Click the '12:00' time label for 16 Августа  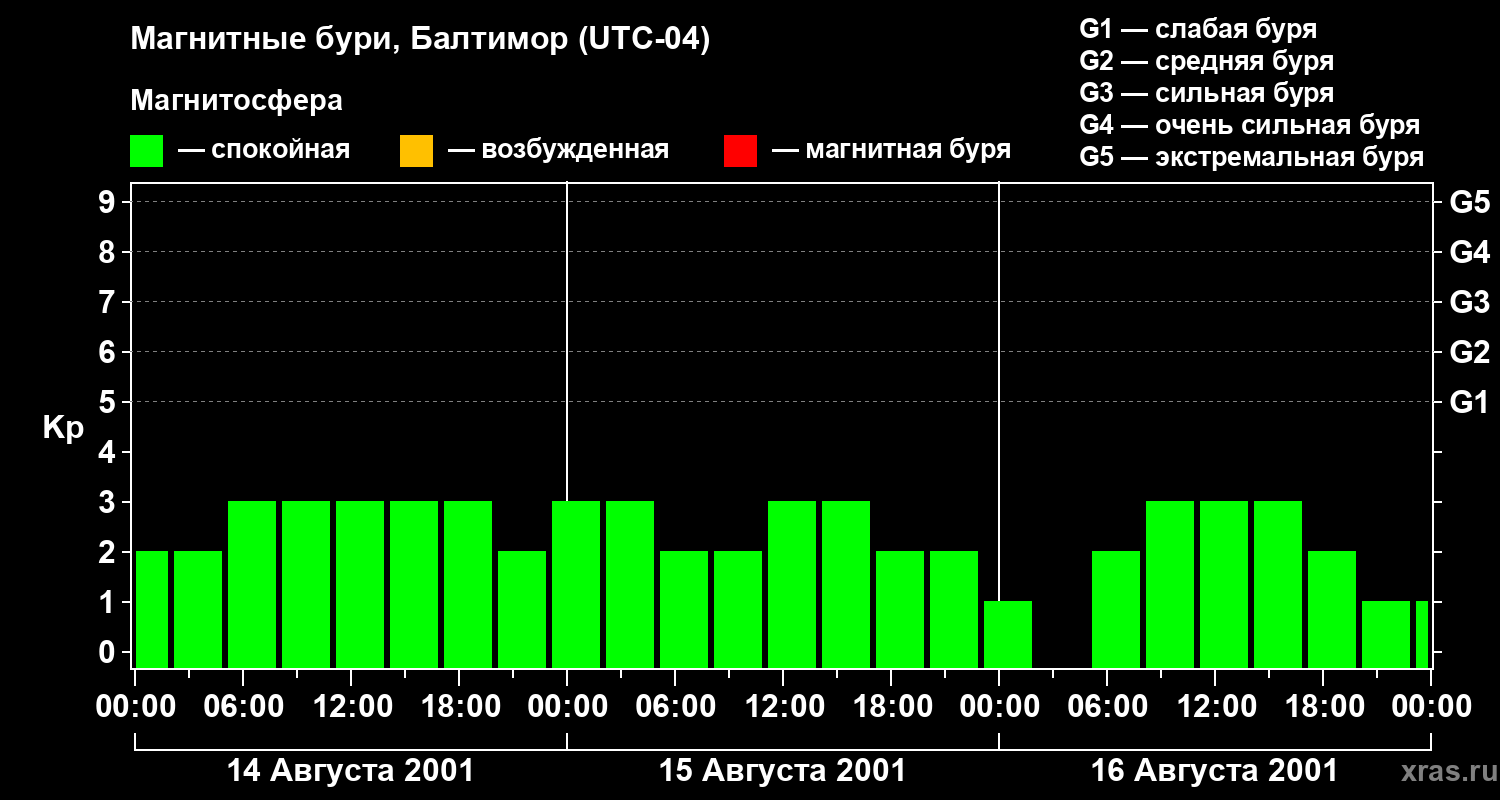[1215, 706]
